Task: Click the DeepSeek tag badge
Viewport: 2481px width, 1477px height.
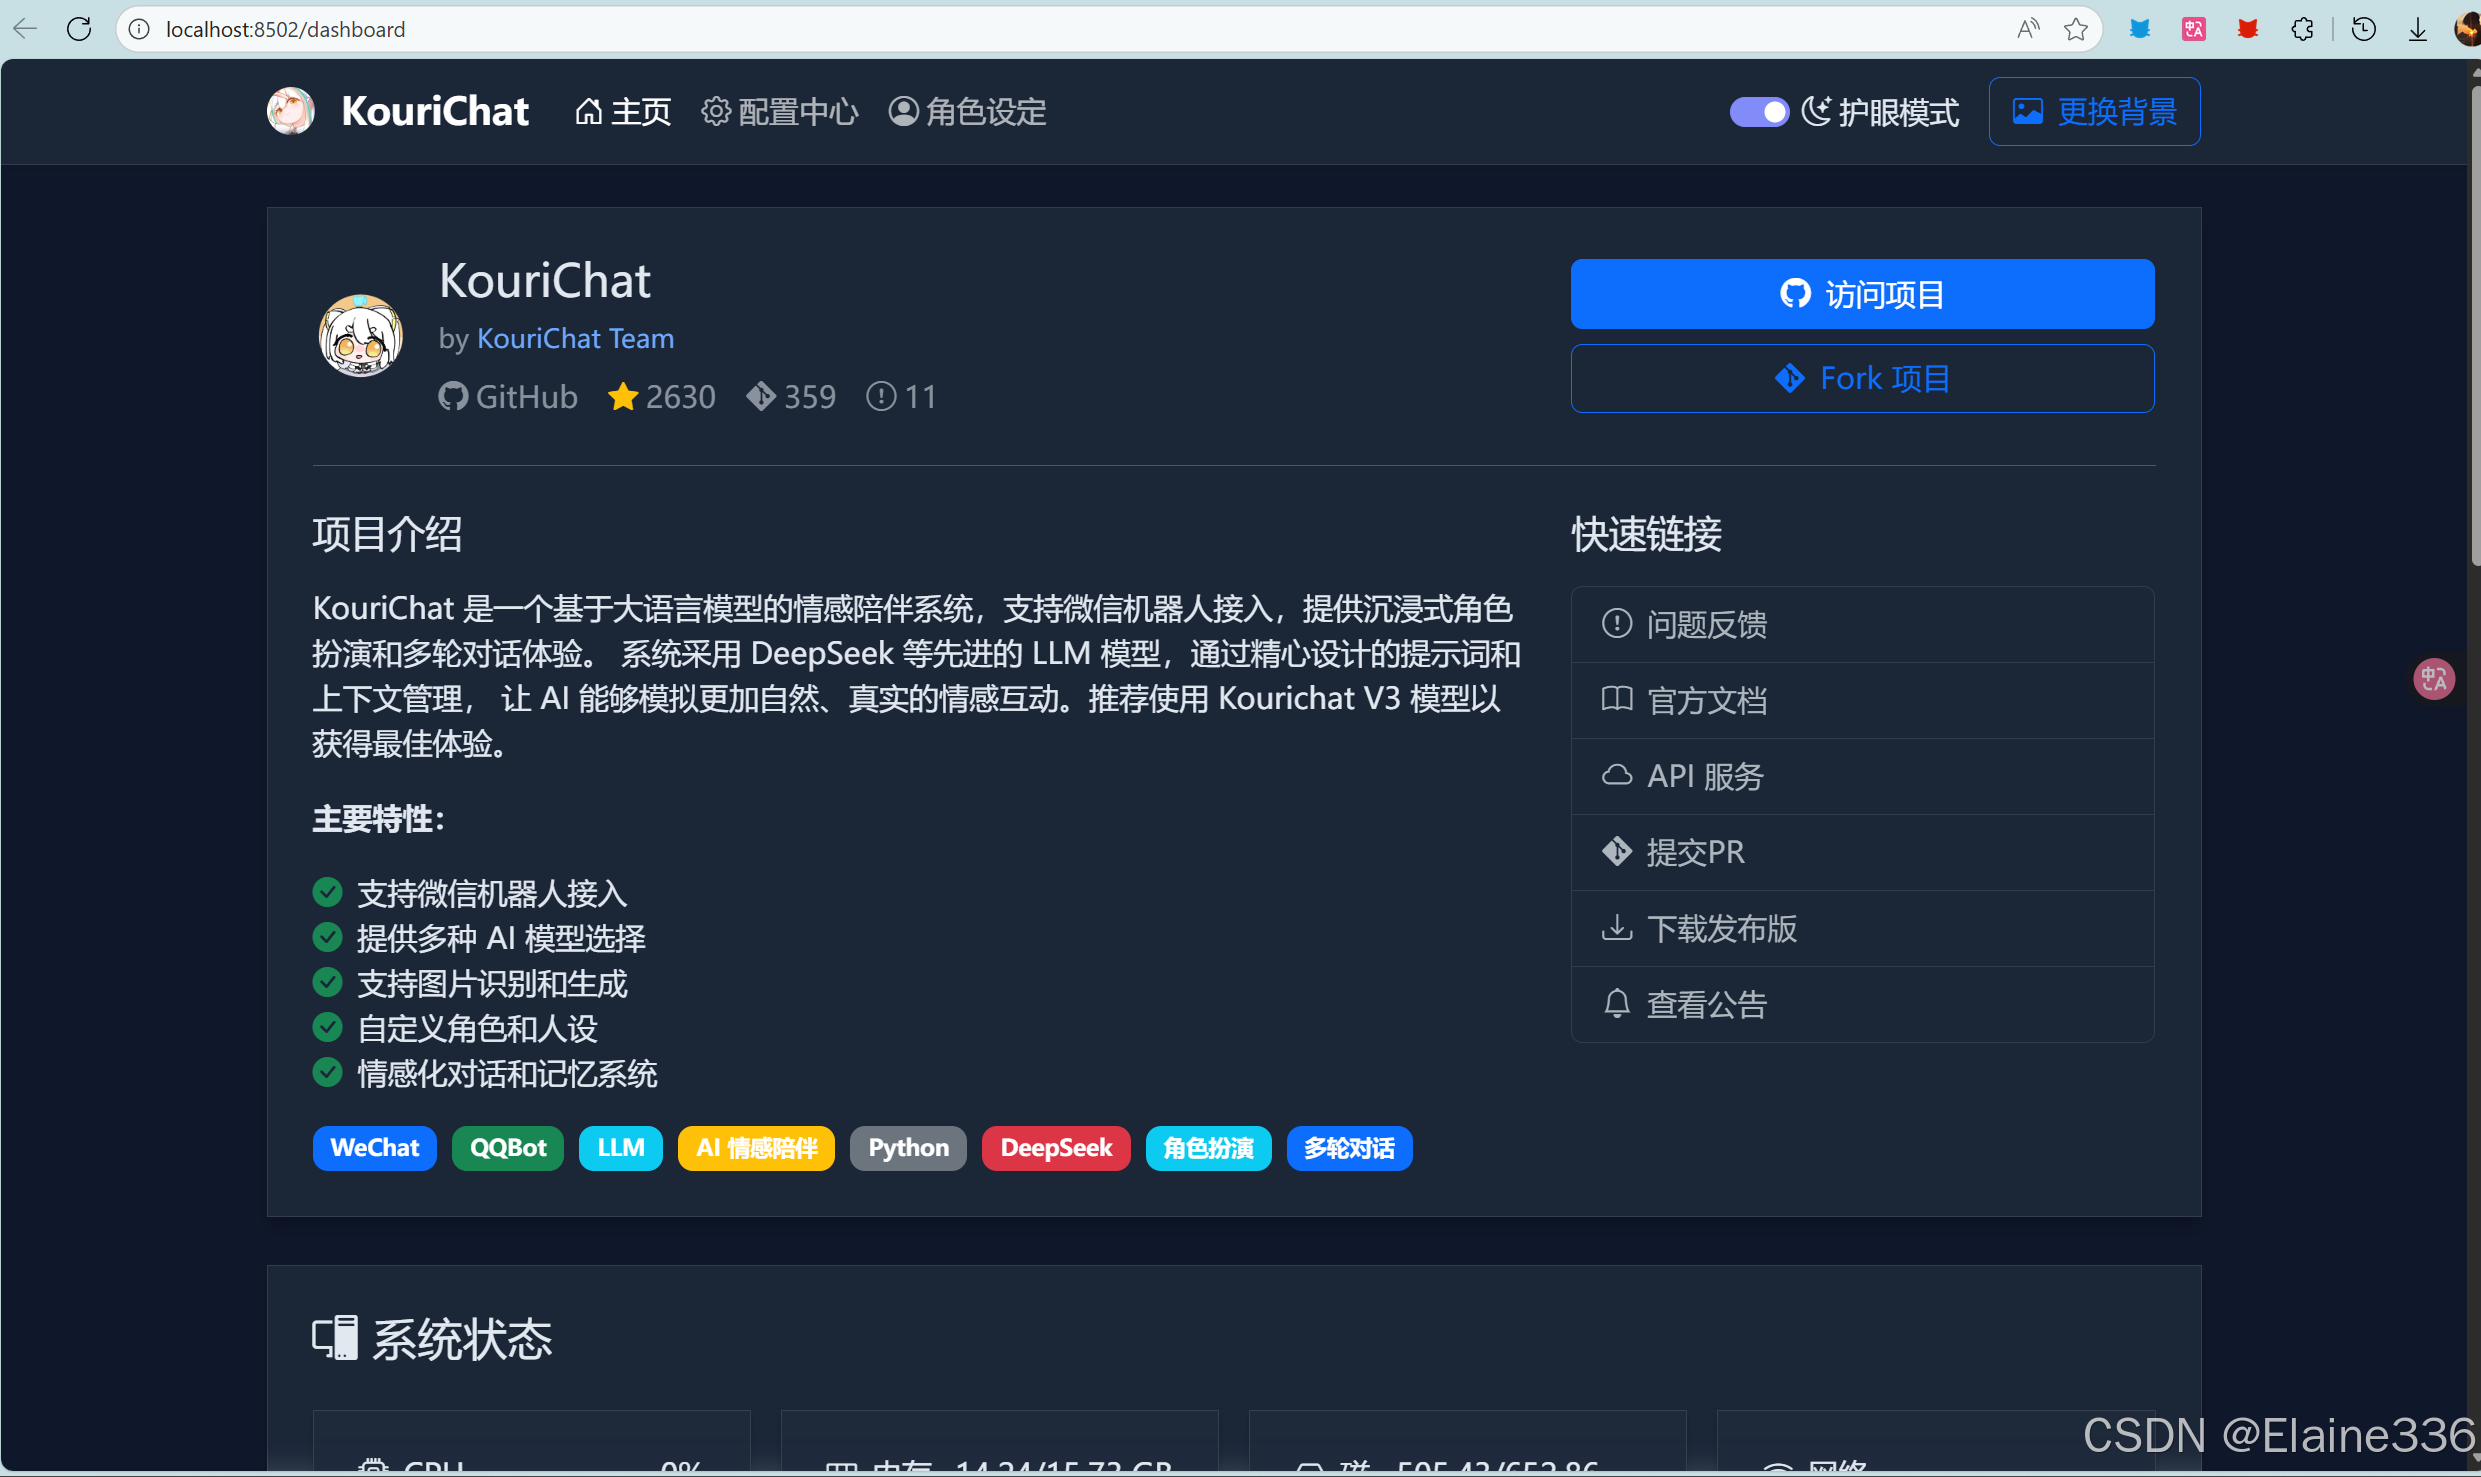Action: pyautogui.click(x=1056, y=1148)
